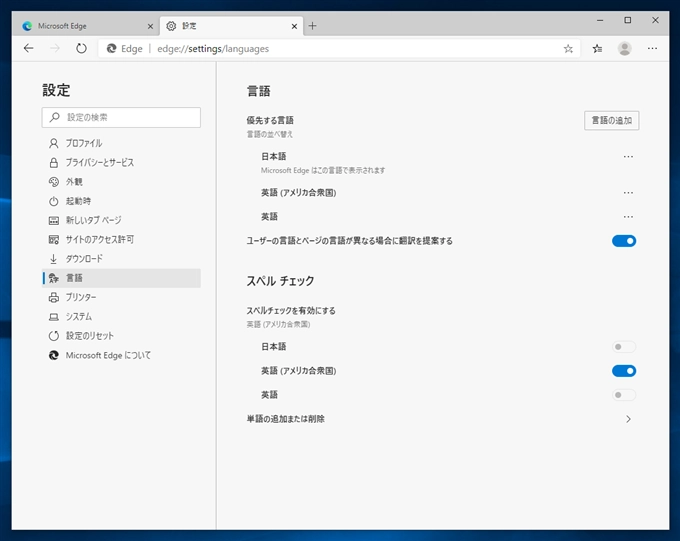Open 新しいタブ ページ settings
The width and height of the screenshot is (680, 541).
pyautogui.click(x=121, y=220)
